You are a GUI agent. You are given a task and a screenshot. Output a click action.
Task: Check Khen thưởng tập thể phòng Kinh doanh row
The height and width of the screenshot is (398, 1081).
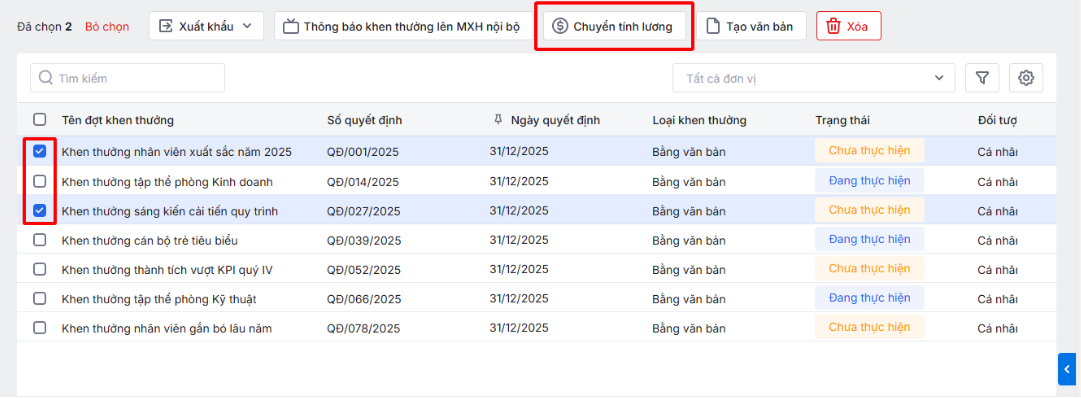pos(40,181)
